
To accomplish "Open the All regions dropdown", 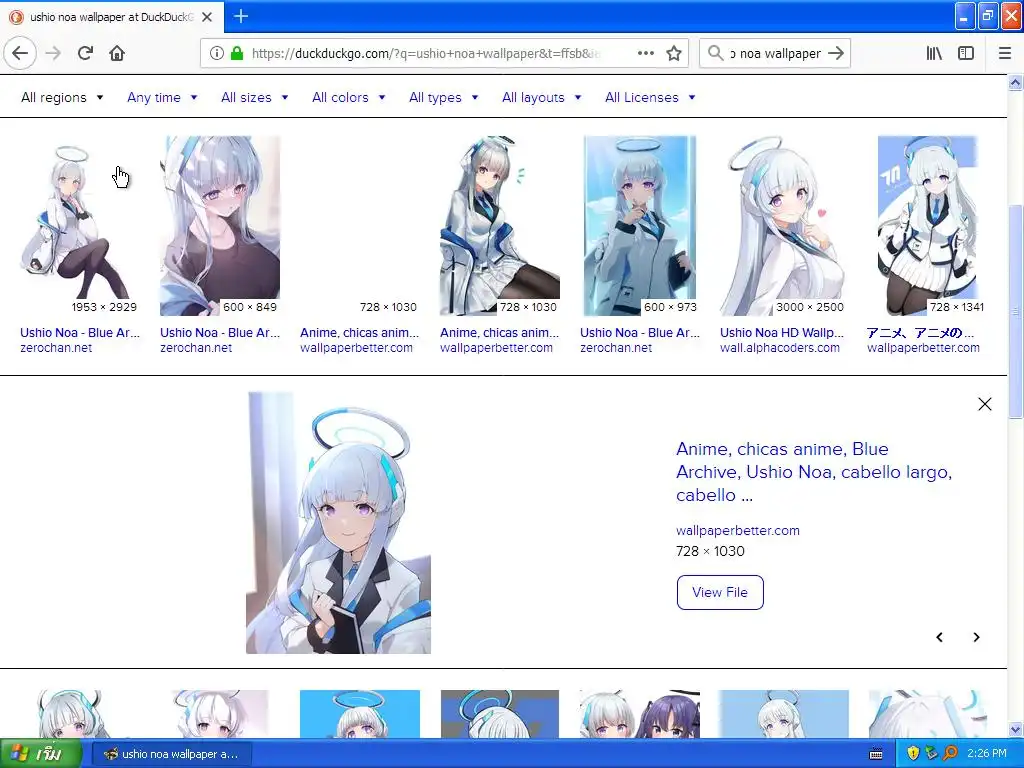I will [62, 97].
